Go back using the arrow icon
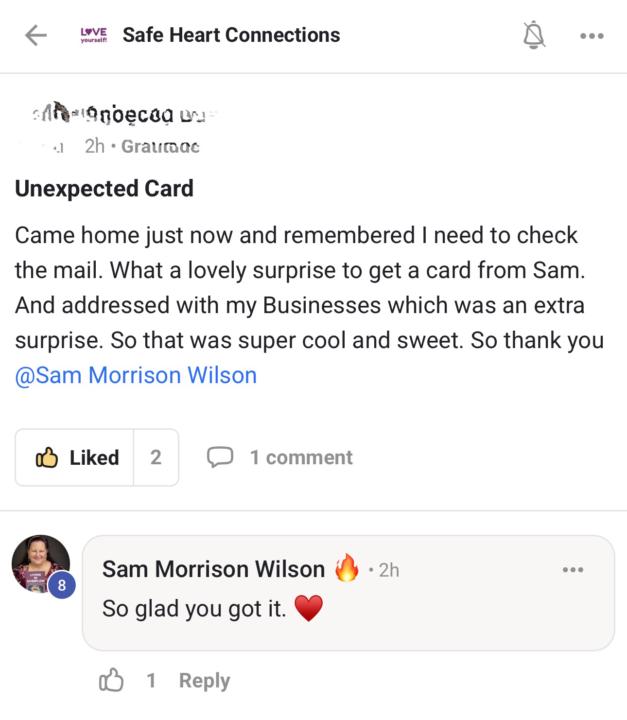Screen dimensions: 627x720 [x=36, y=35]
